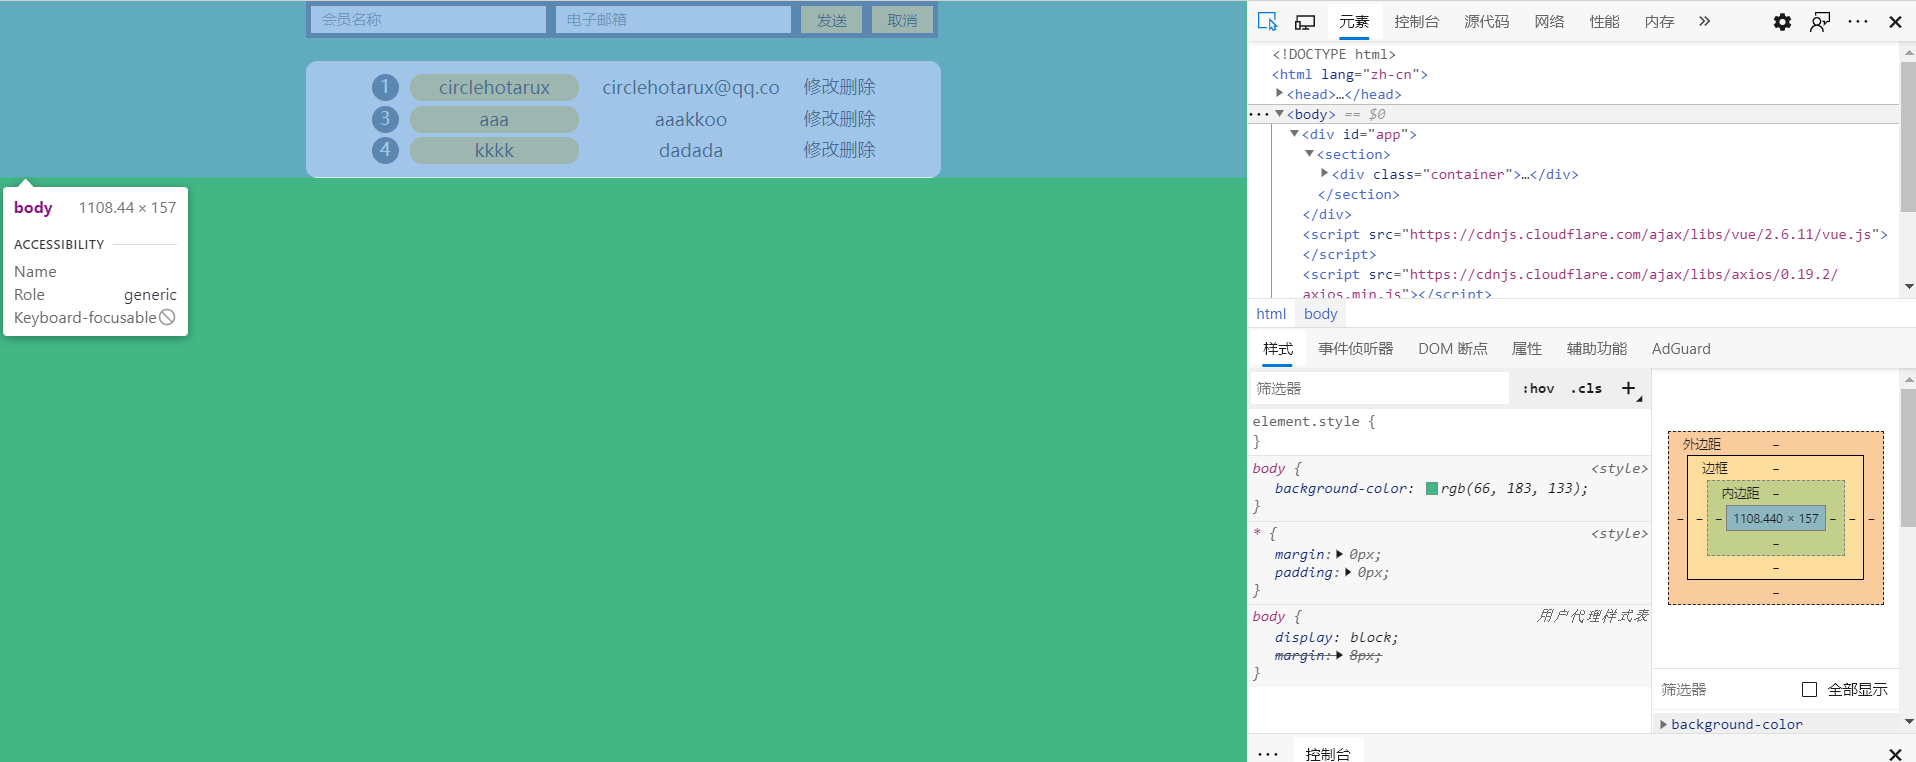
Task: Expand the margin shorthand in * rule
Action: [x=1339, y=554]
